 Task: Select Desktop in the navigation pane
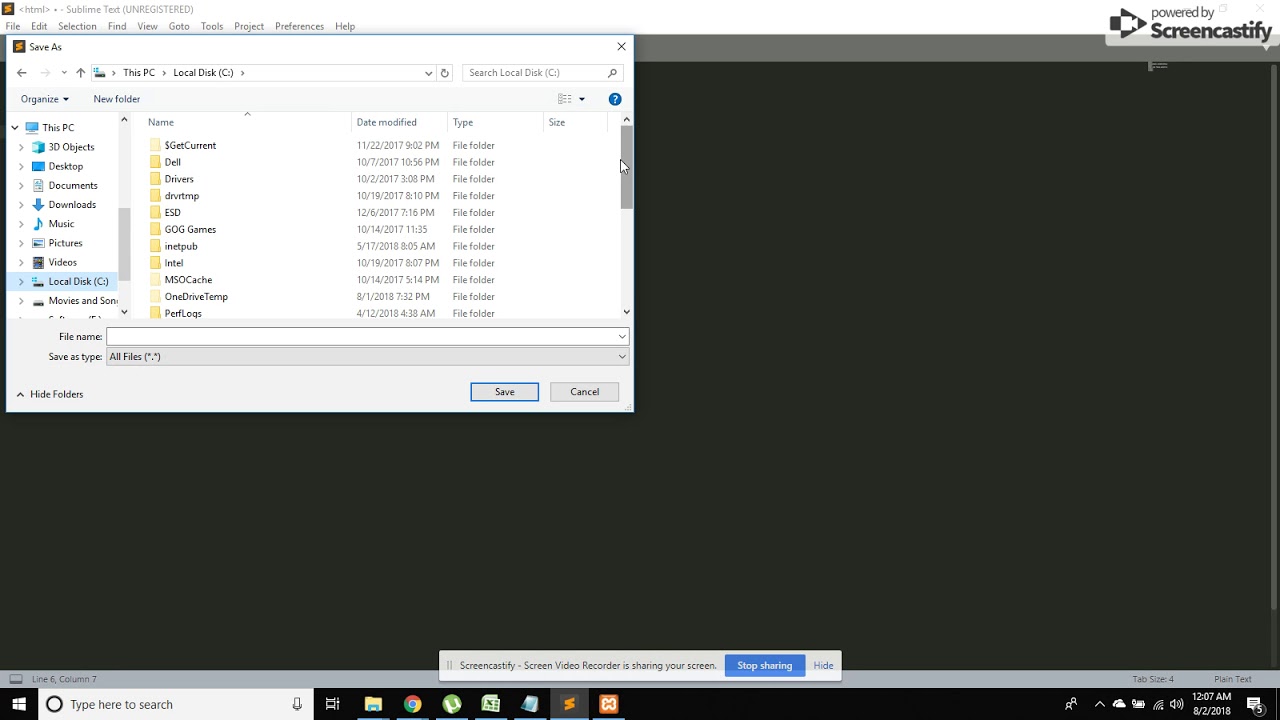click(65, 167)
